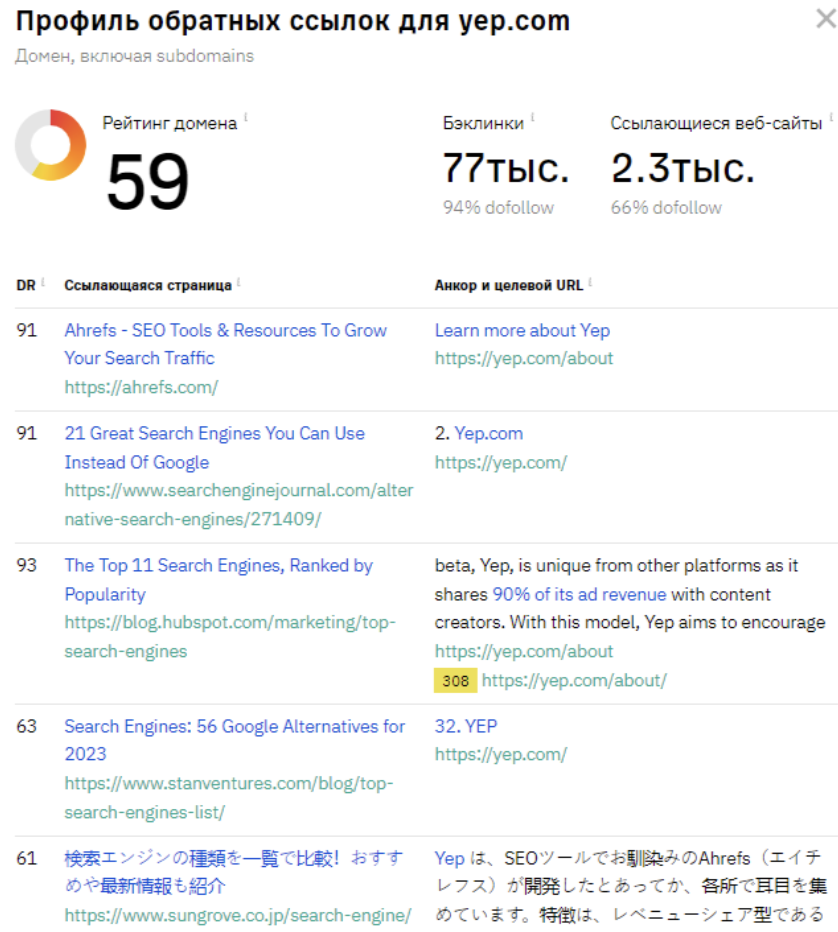This screenshot has width=838, height=932.
Task: Click the DR value 91 in the Ahrefs row
Action: [27, 330]
